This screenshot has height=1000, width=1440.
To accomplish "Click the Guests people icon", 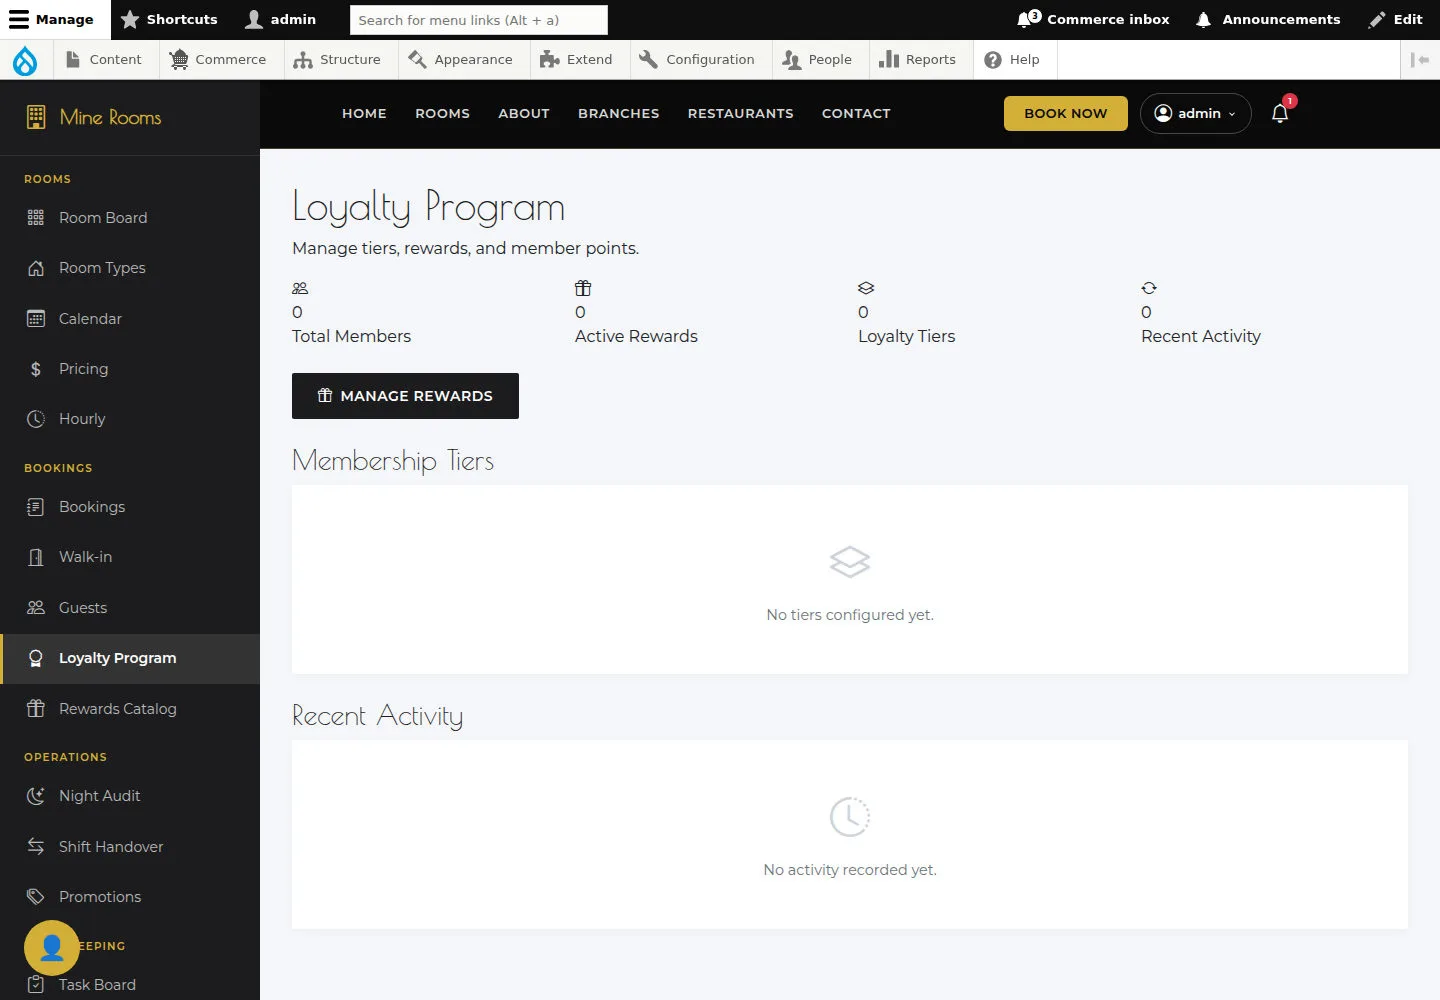I will pos(36,607).
